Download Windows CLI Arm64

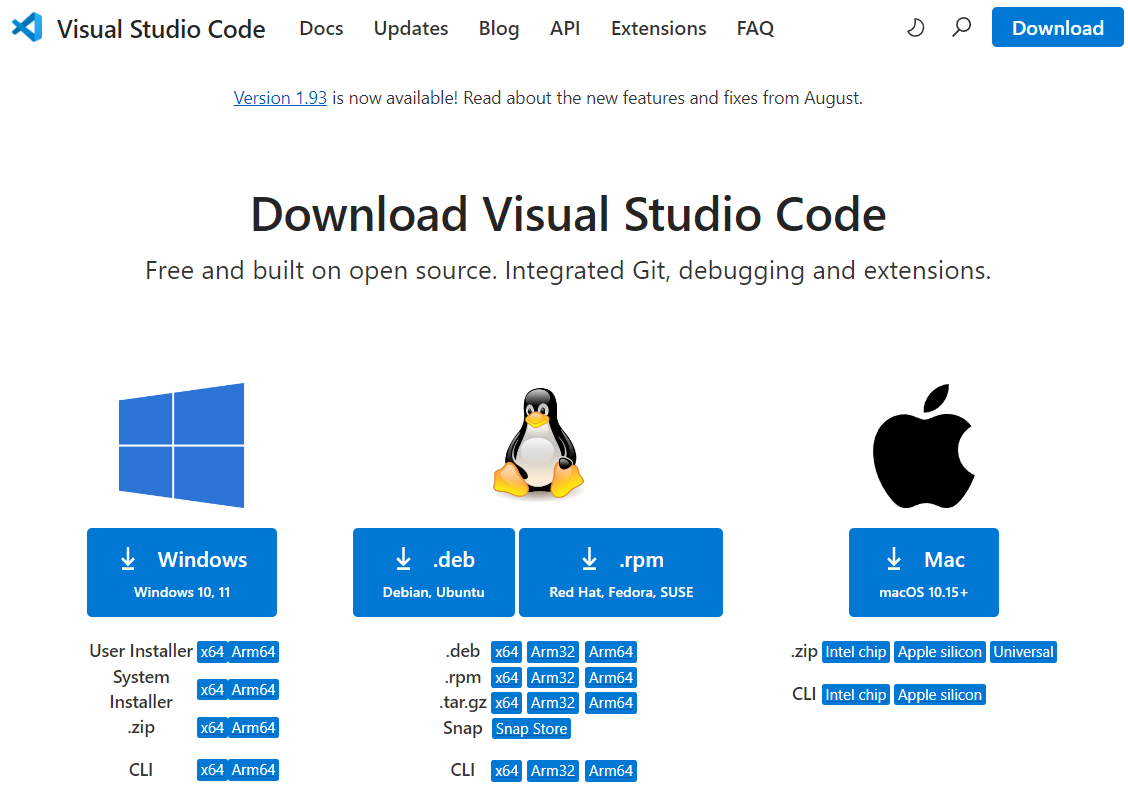[253, 770]
